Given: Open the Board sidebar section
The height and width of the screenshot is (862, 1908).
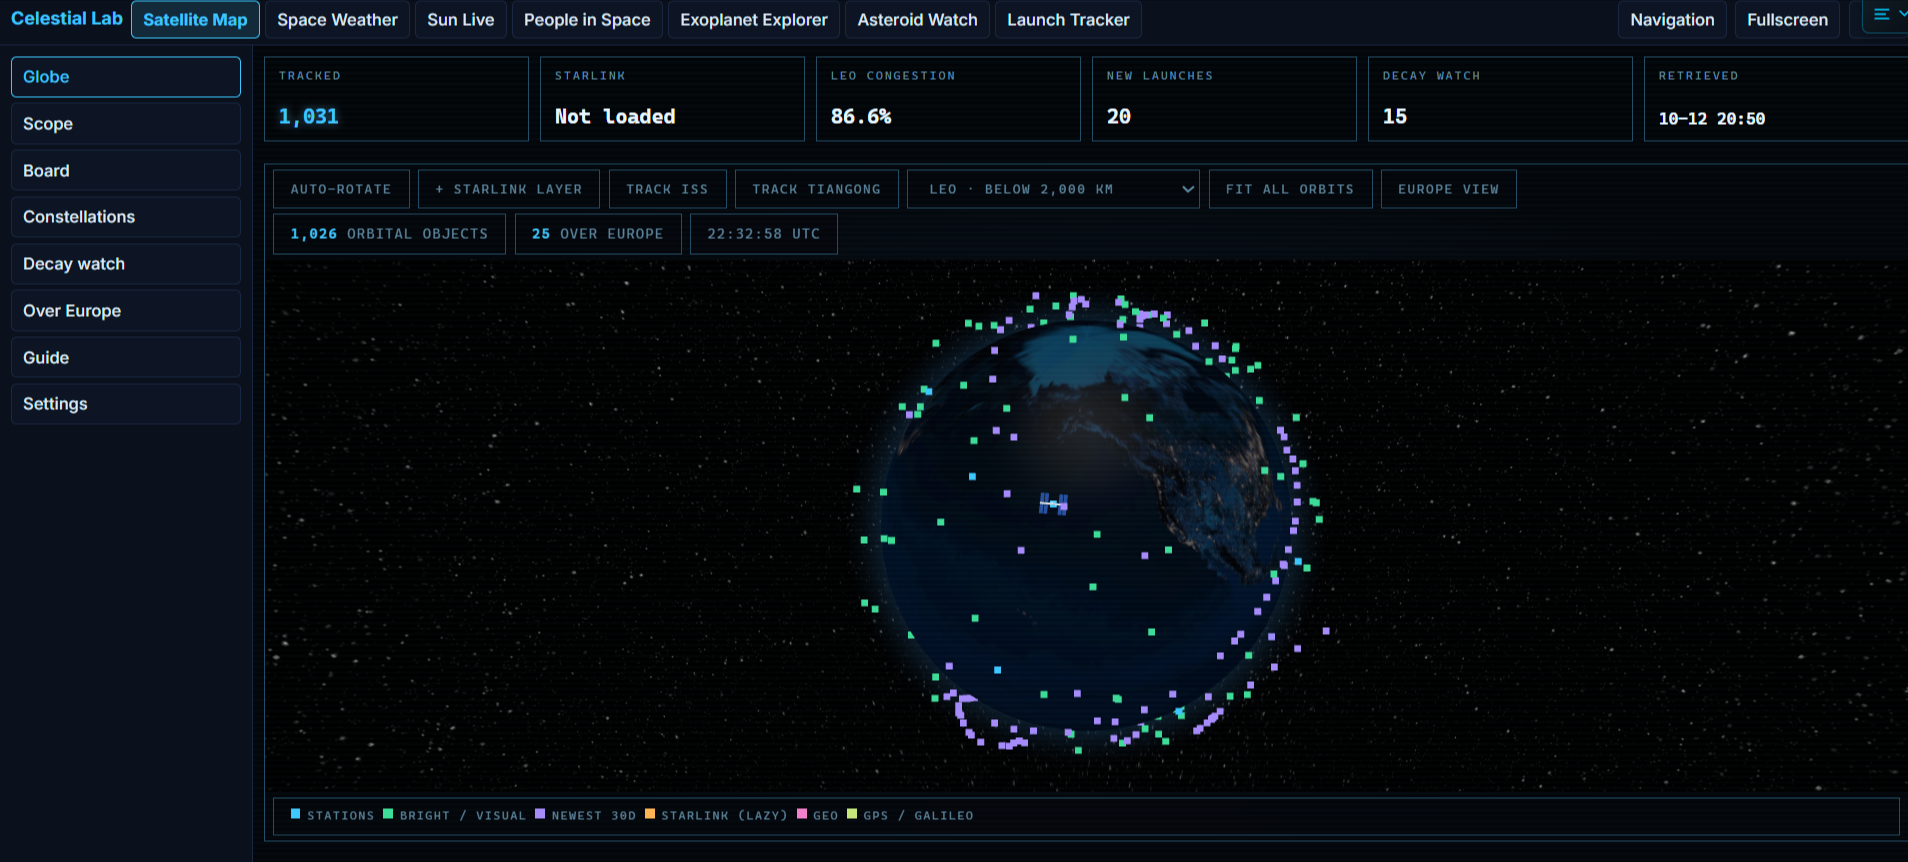Looking at the screenshot, I should tap(126, 171).
